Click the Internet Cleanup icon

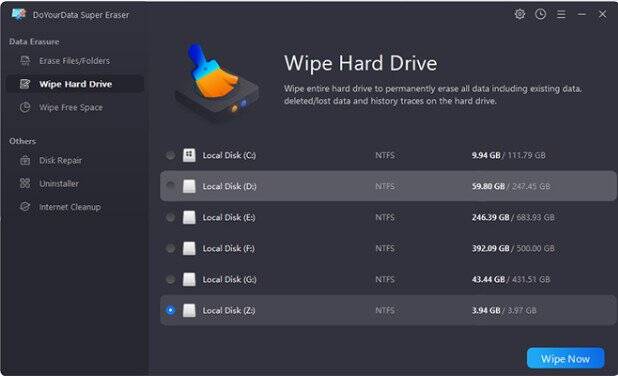(x=25, y=207)
